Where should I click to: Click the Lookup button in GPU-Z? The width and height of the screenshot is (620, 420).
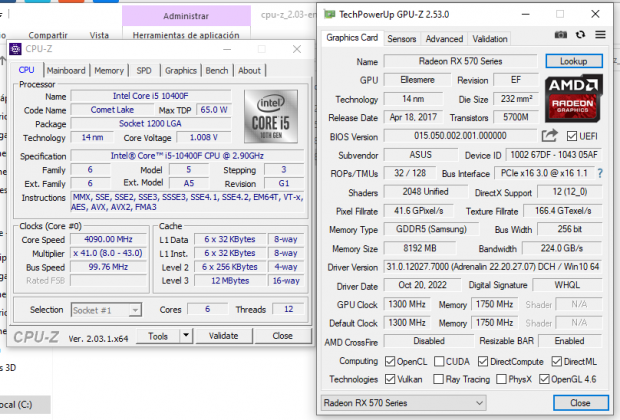coord(574,61)
